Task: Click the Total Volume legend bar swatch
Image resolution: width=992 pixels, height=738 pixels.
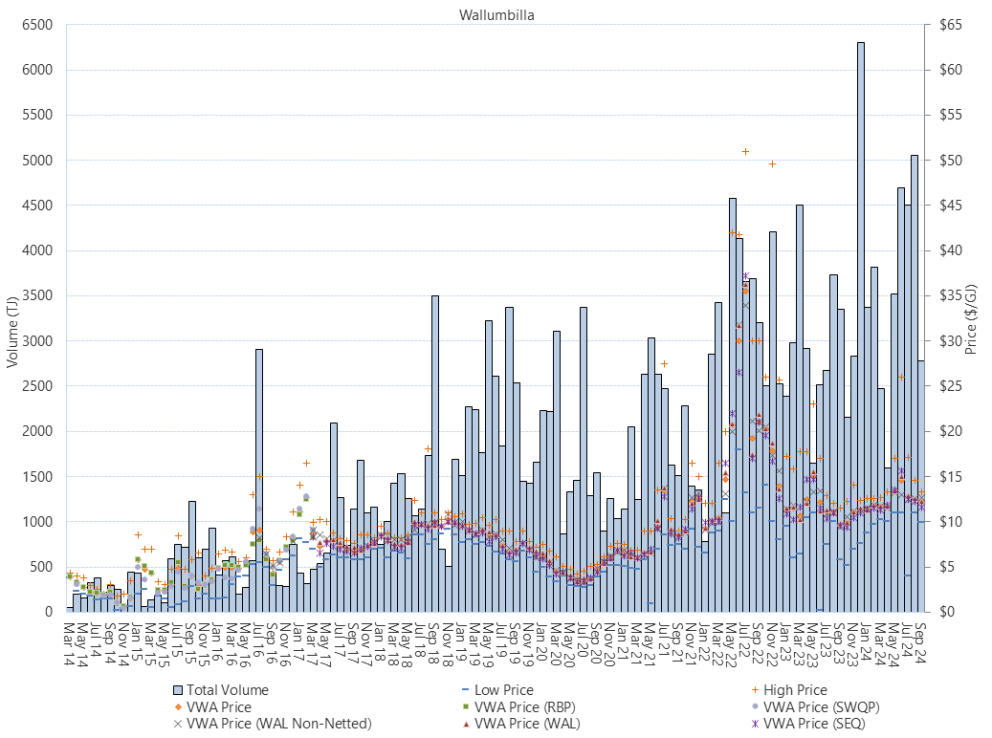Action: [178, 690]
